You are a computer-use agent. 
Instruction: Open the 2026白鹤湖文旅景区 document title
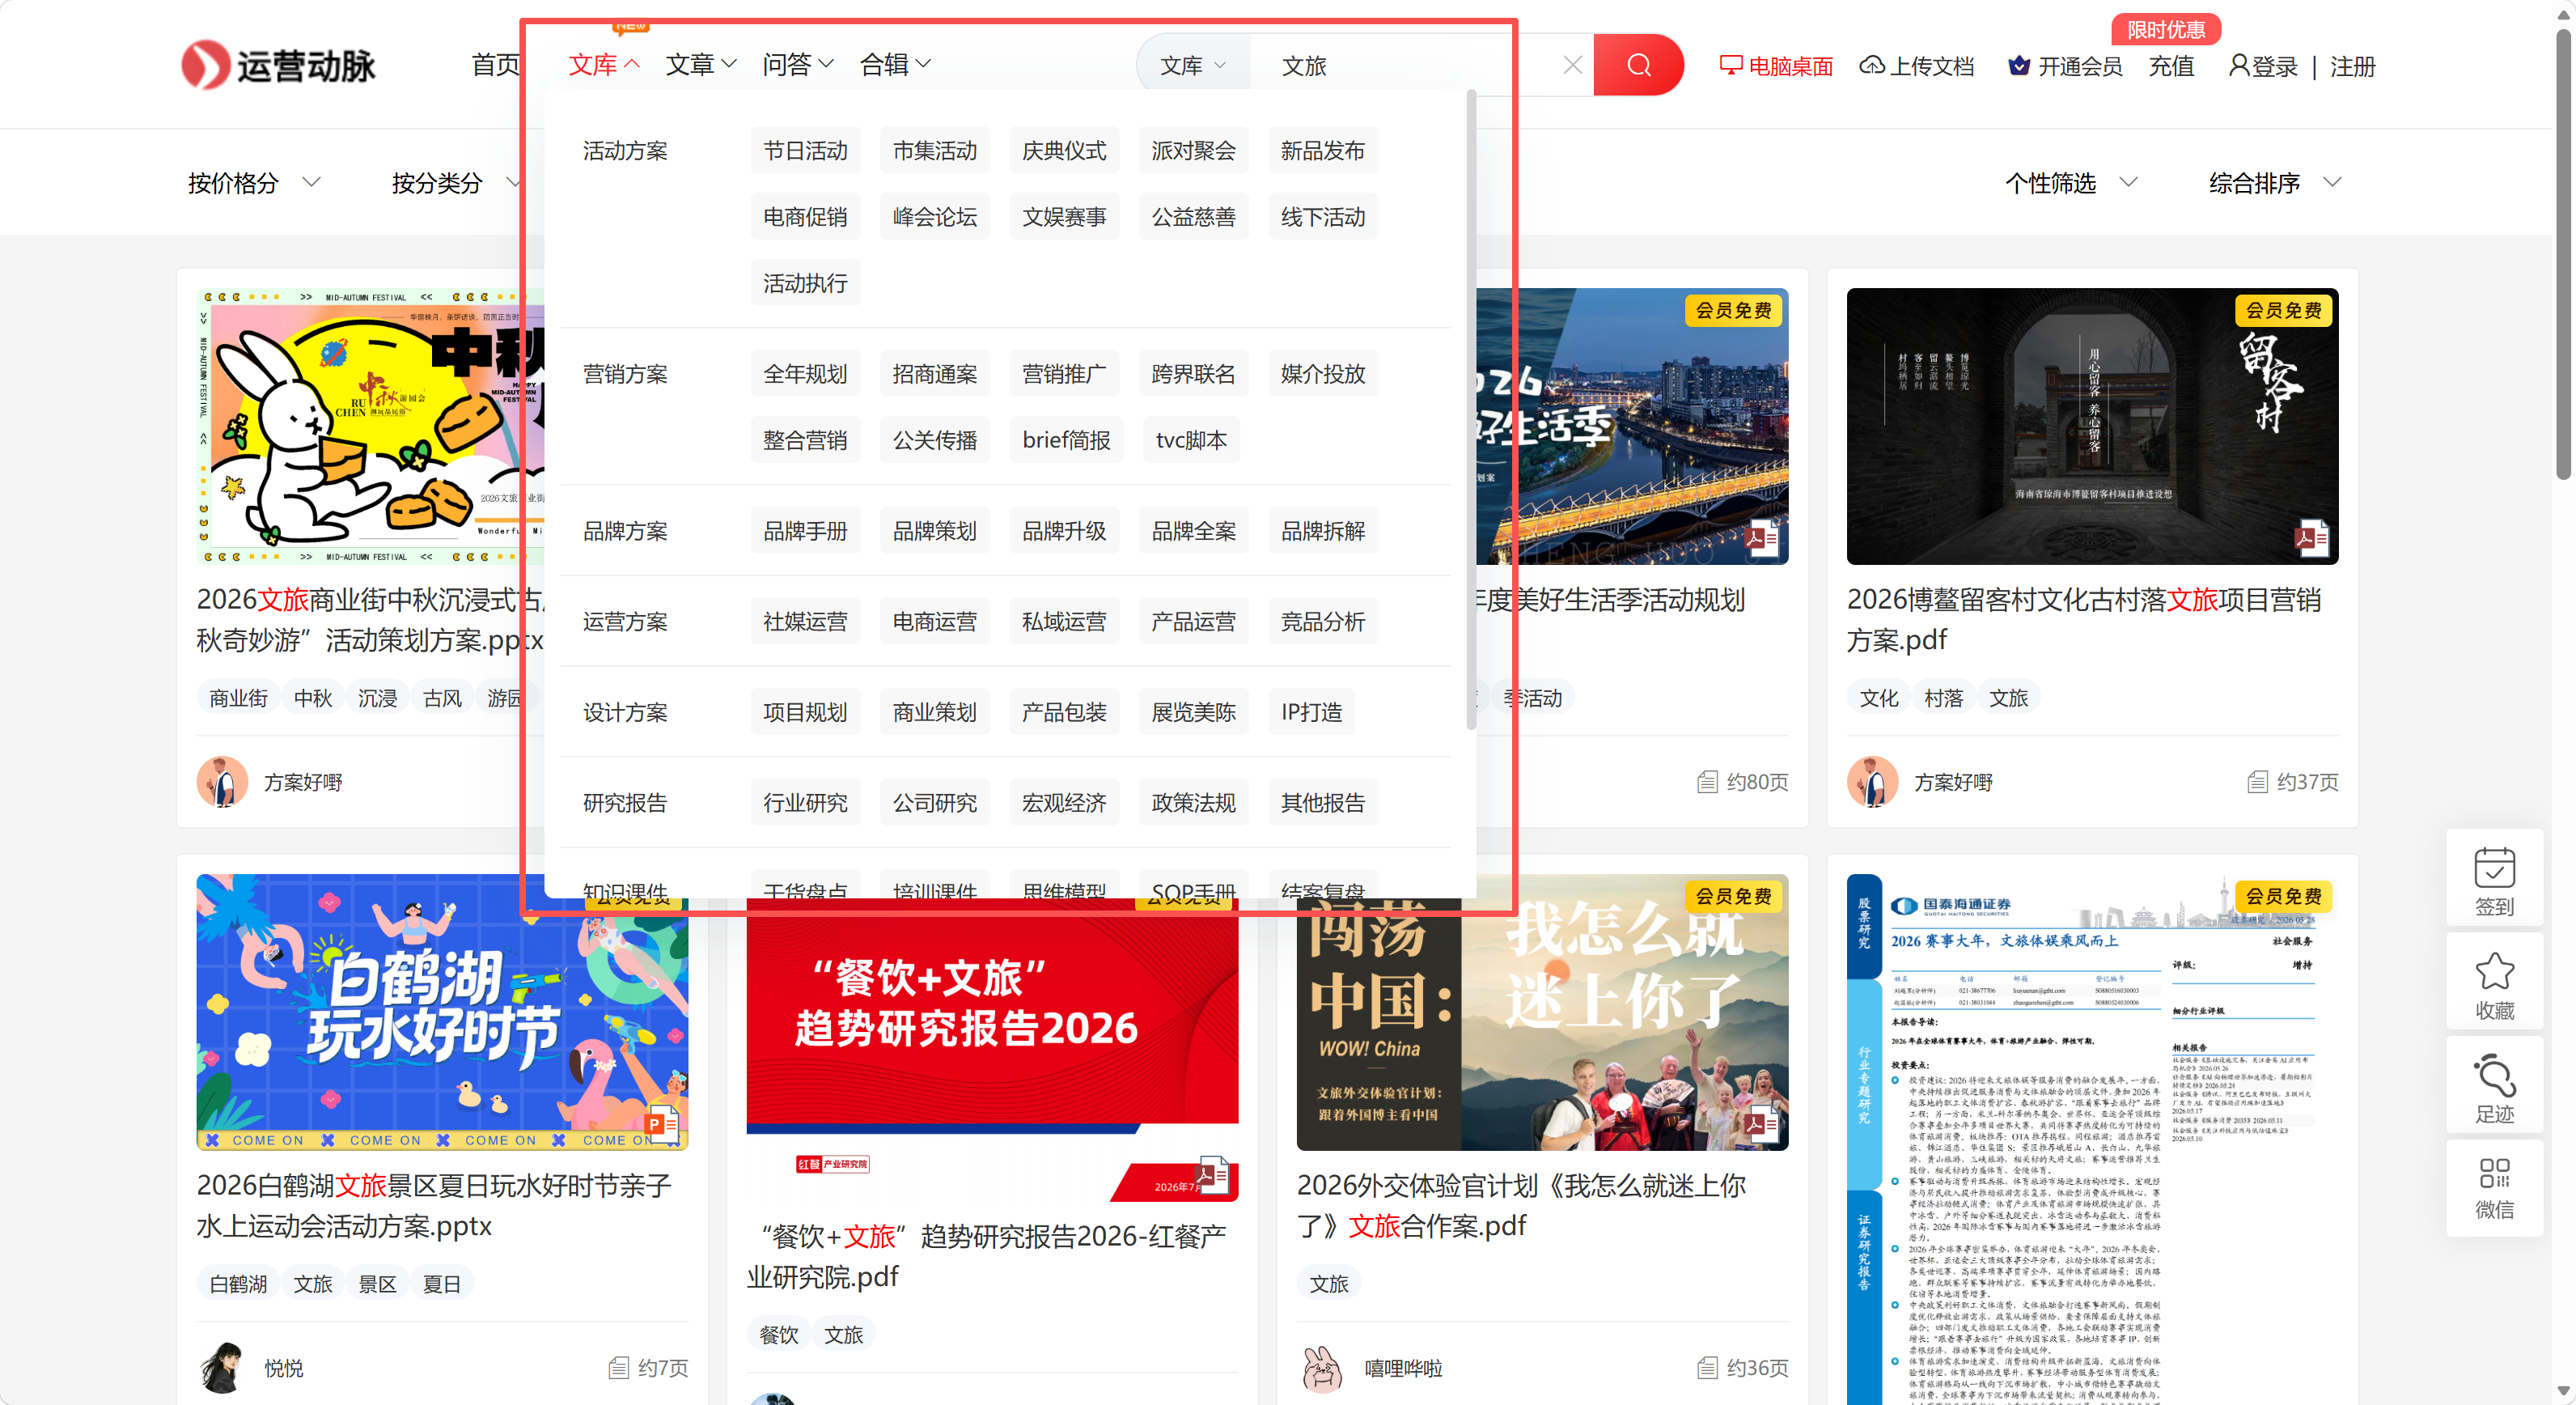434,1205
